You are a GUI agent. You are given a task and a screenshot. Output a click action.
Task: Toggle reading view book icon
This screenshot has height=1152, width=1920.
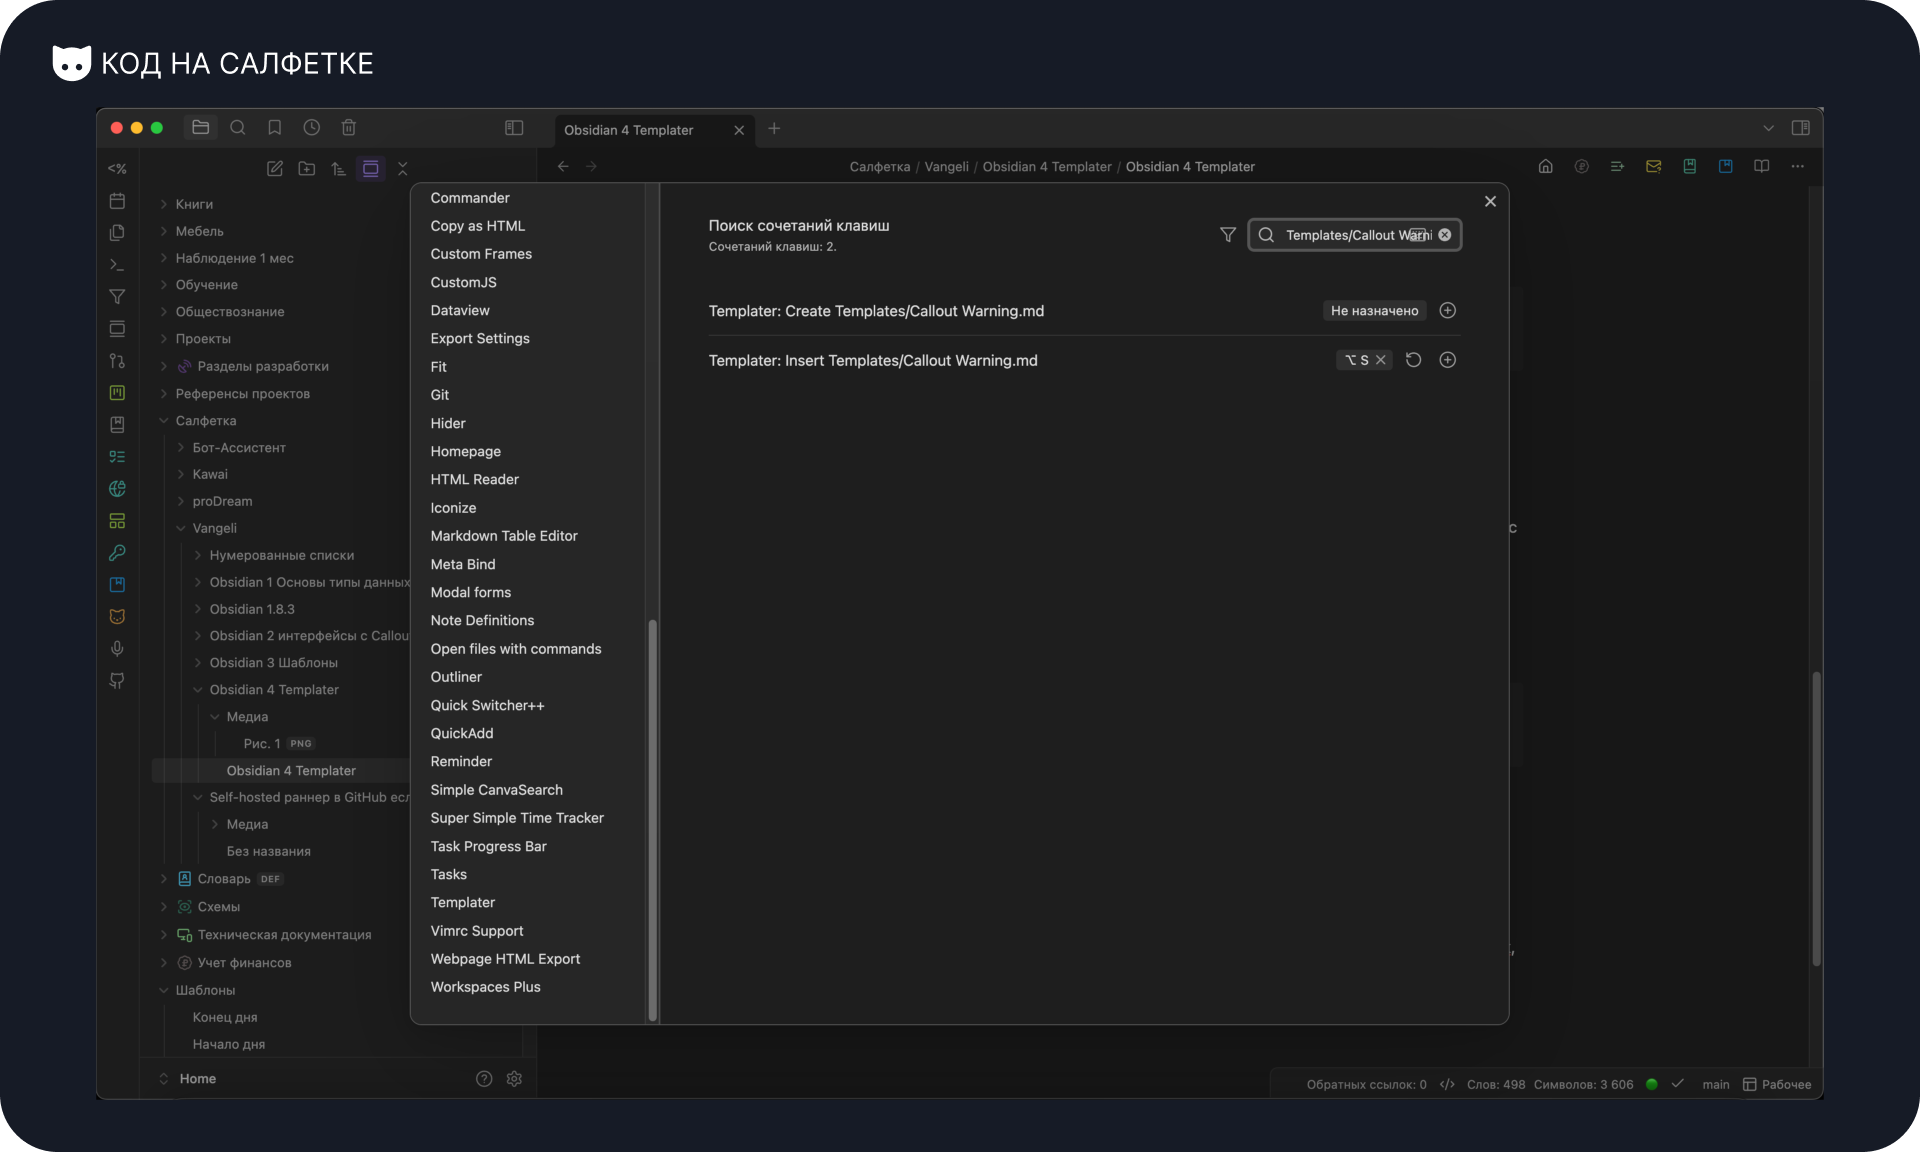[x=1762, y=167]
